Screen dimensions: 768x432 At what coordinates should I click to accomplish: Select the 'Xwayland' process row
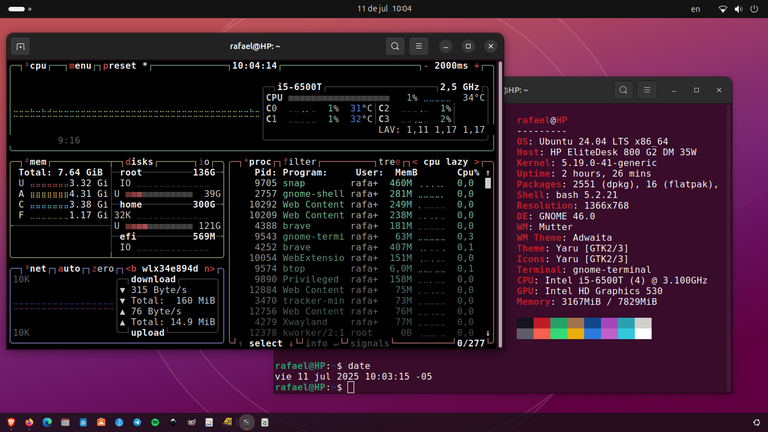[361, 322]
